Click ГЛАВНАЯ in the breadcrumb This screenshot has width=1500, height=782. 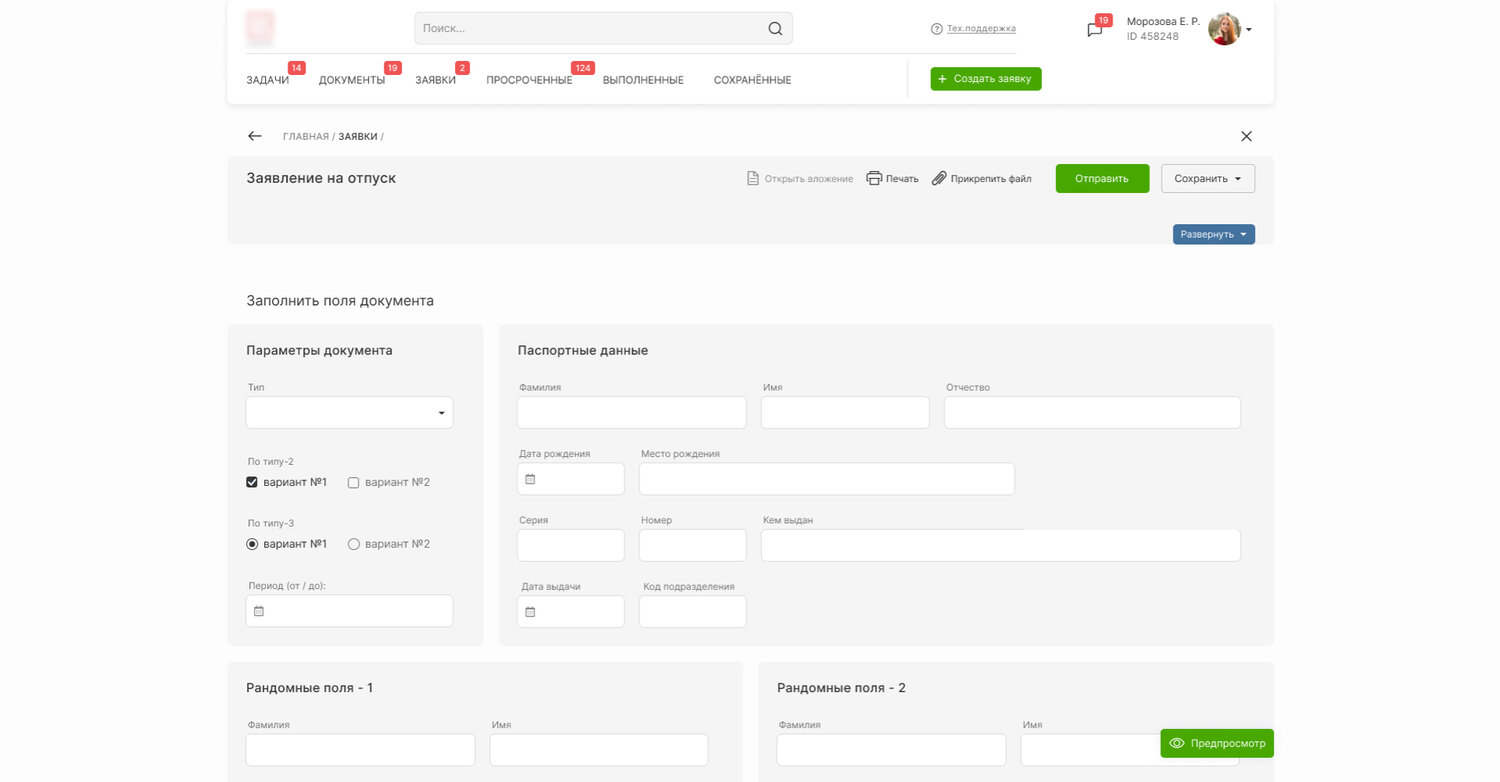pos(306,136)
